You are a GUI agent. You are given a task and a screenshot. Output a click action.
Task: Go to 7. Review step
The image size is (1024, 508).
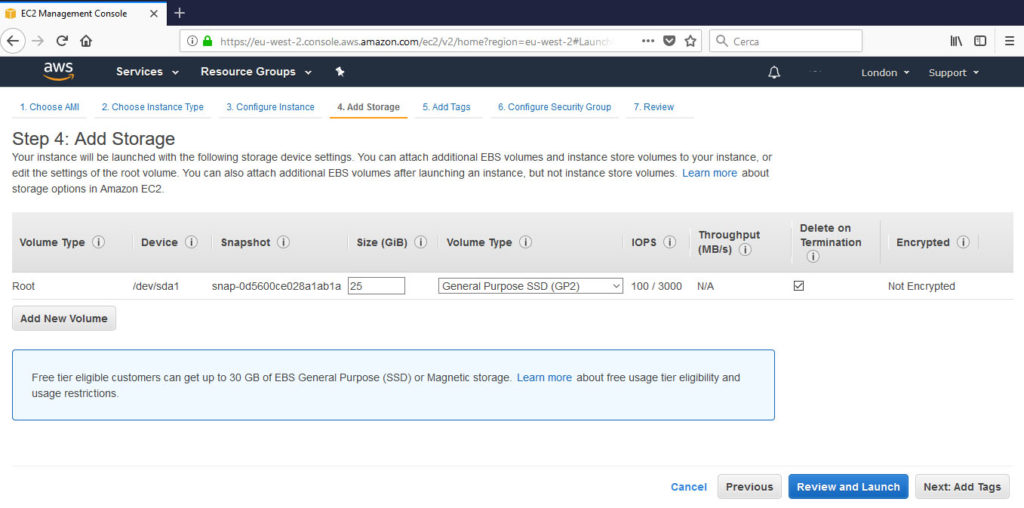[x=654, y=107]
